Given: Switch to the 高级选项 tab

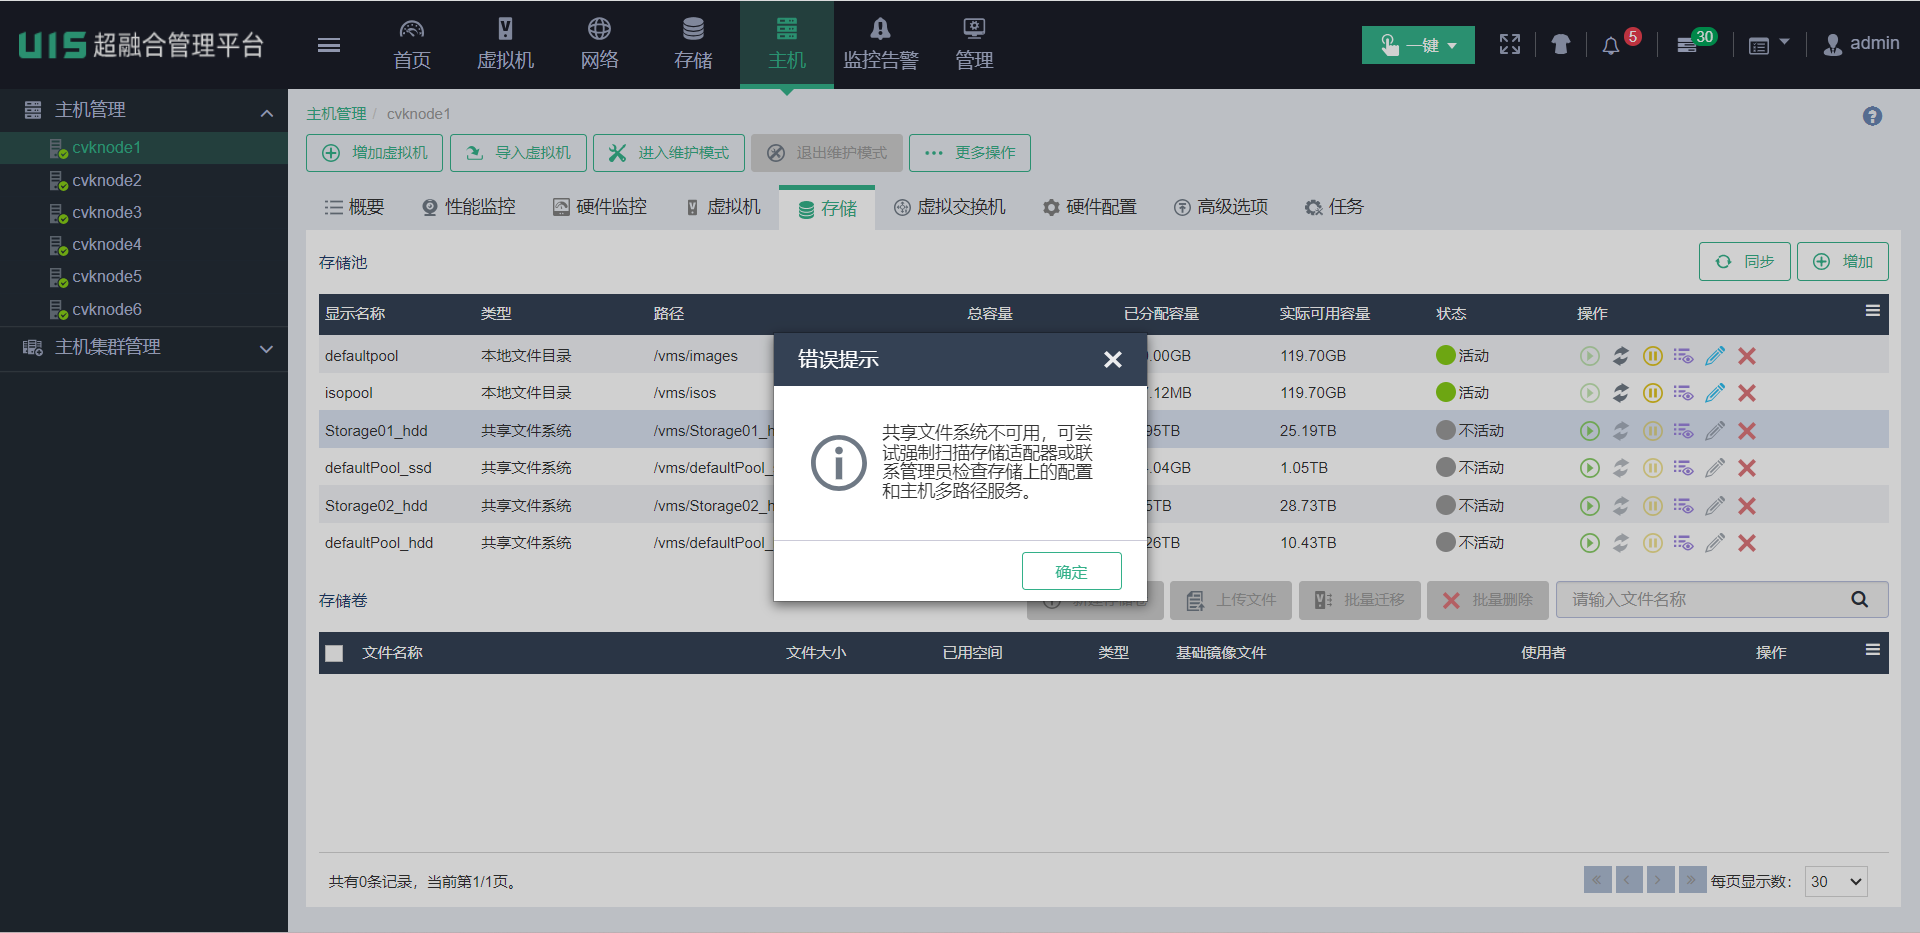Looking at the screenshot, I should 1221,207.
